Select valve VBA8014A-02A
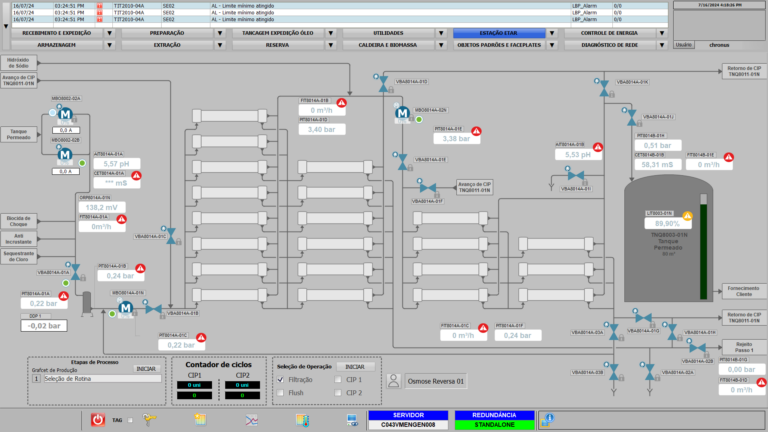Image resolution: width=768 pixels, height=432 pixels. tap(650, 372)
